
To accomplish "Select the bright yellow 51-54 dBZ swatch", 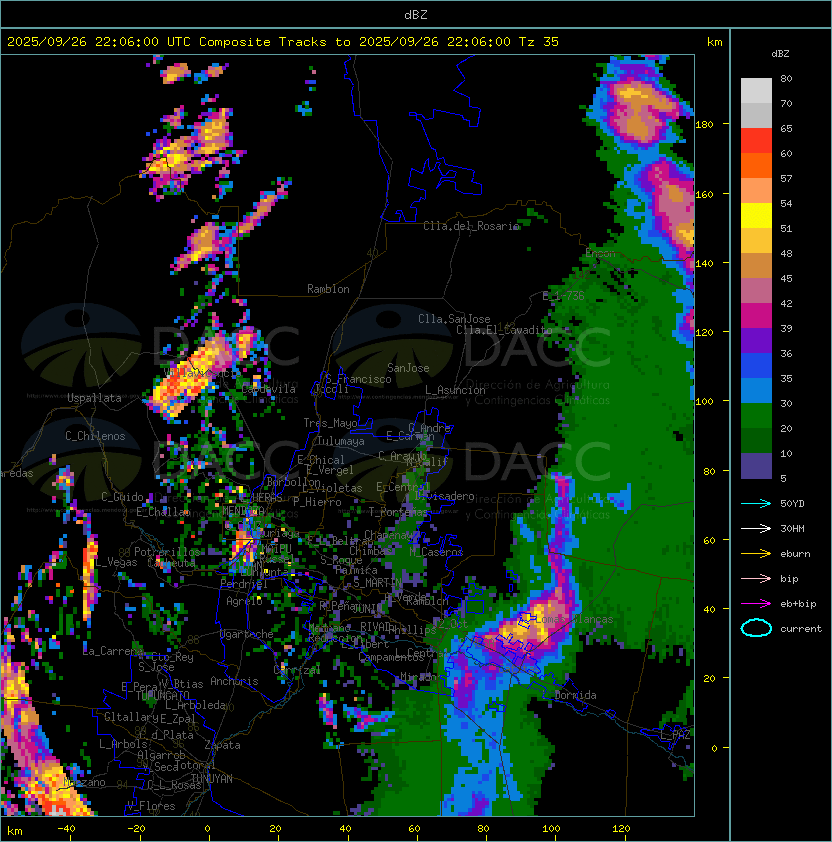I will click(x=756, y=215).
